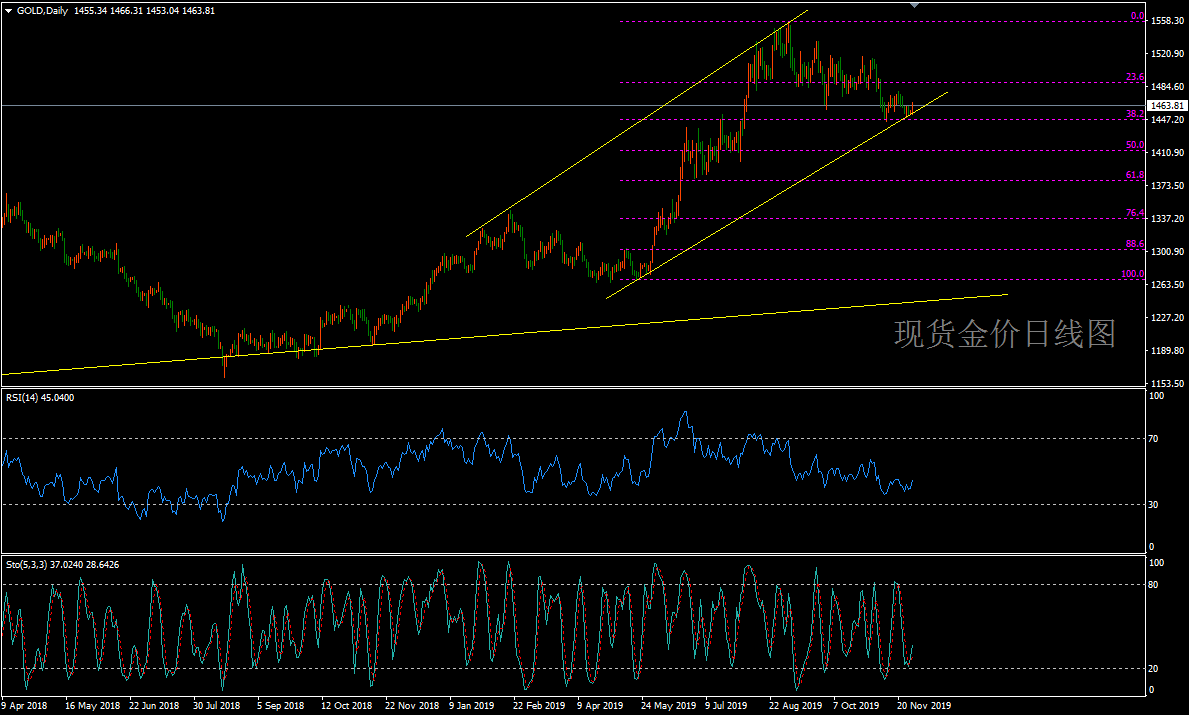1189x715 pixels.
Task: Select the lower yellow channel trendline
Action: [777, 195]
